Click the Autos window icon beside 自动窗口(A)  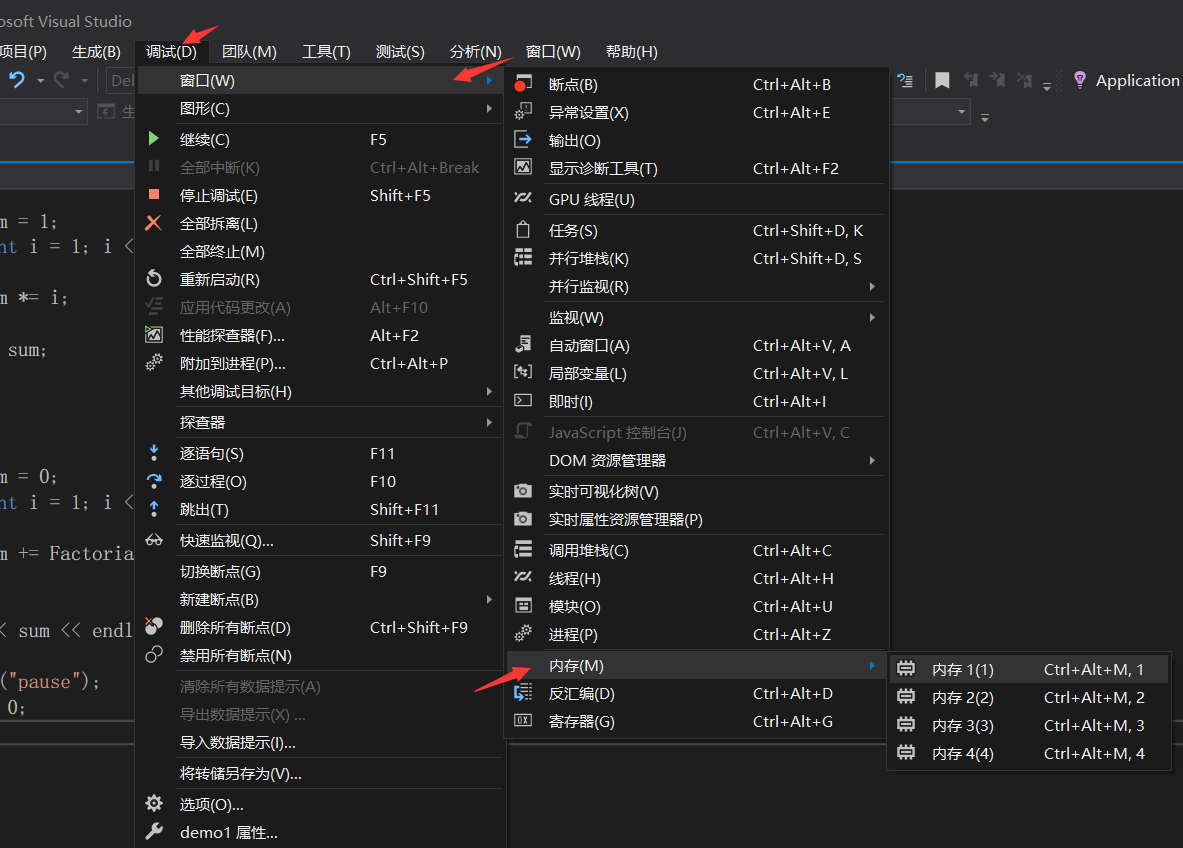point(523,345)
